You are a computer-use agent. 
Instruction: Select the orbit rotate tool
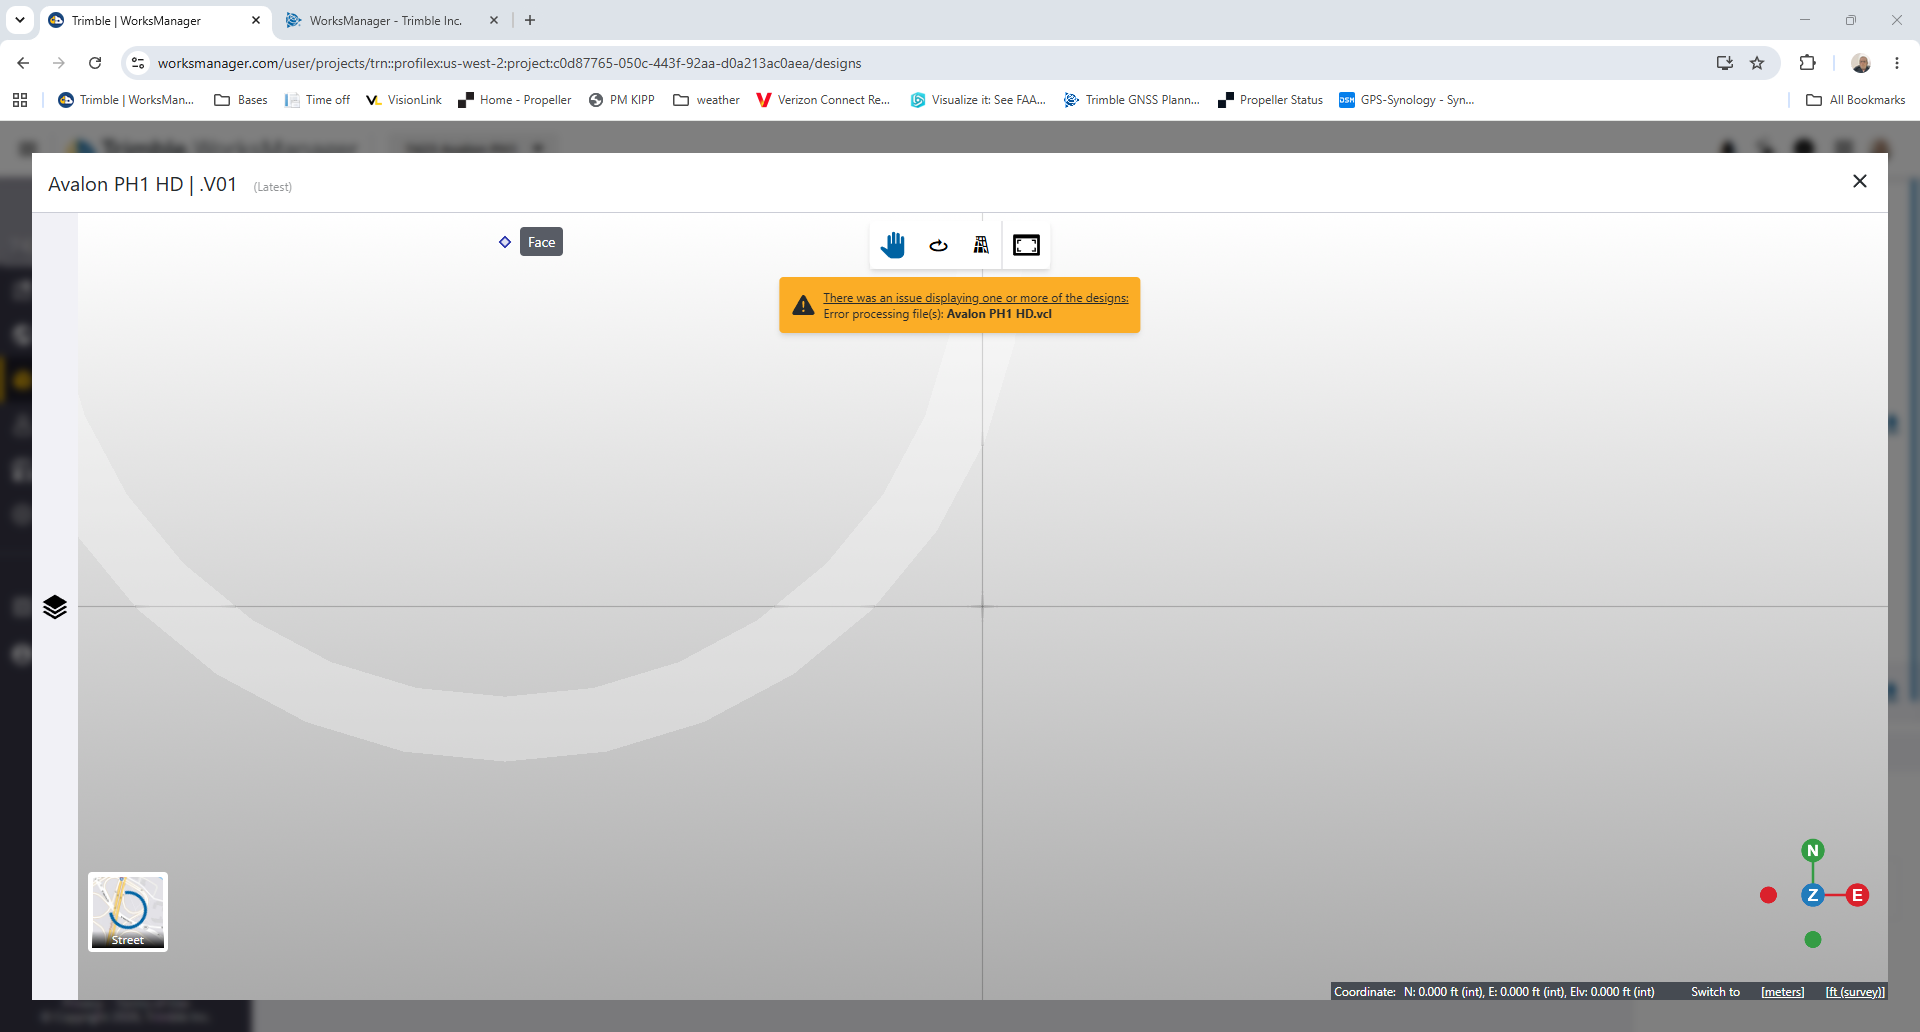point(938,245)
